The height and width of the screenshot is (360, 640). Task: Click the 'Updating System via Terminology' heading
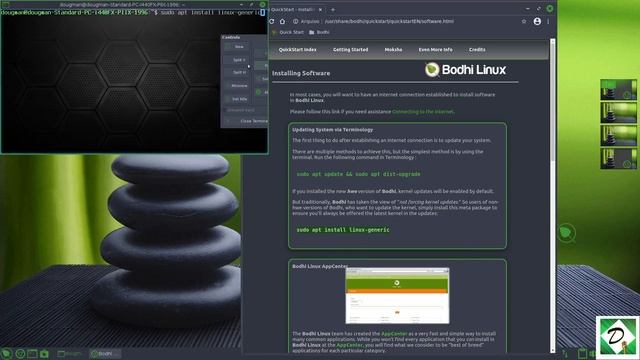click(x=332, y=130)
